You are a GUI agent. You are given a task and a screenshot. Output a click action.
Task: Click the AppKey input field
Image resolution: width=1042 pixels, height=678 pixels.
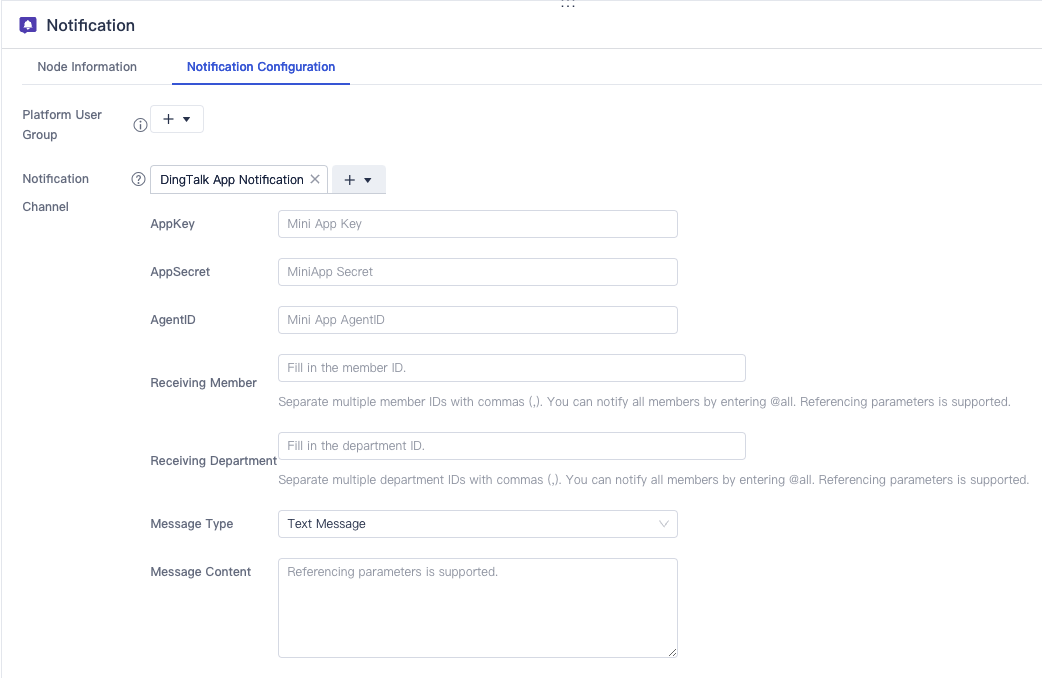pyautogui.click(x=477, y=224)
